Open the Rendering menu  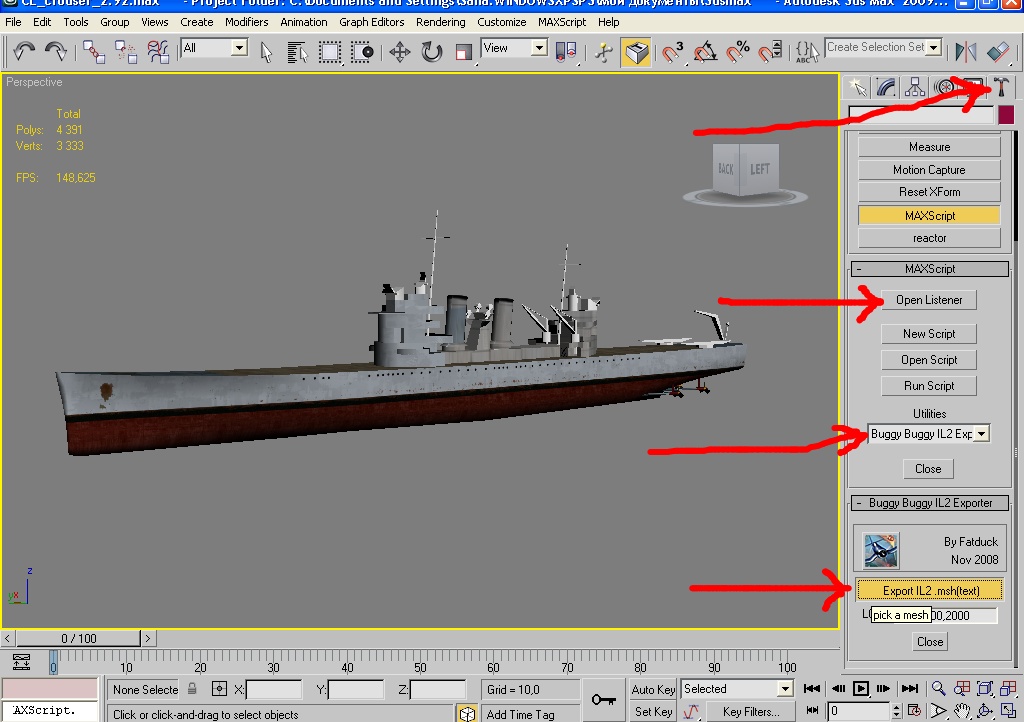click(440, 21)
